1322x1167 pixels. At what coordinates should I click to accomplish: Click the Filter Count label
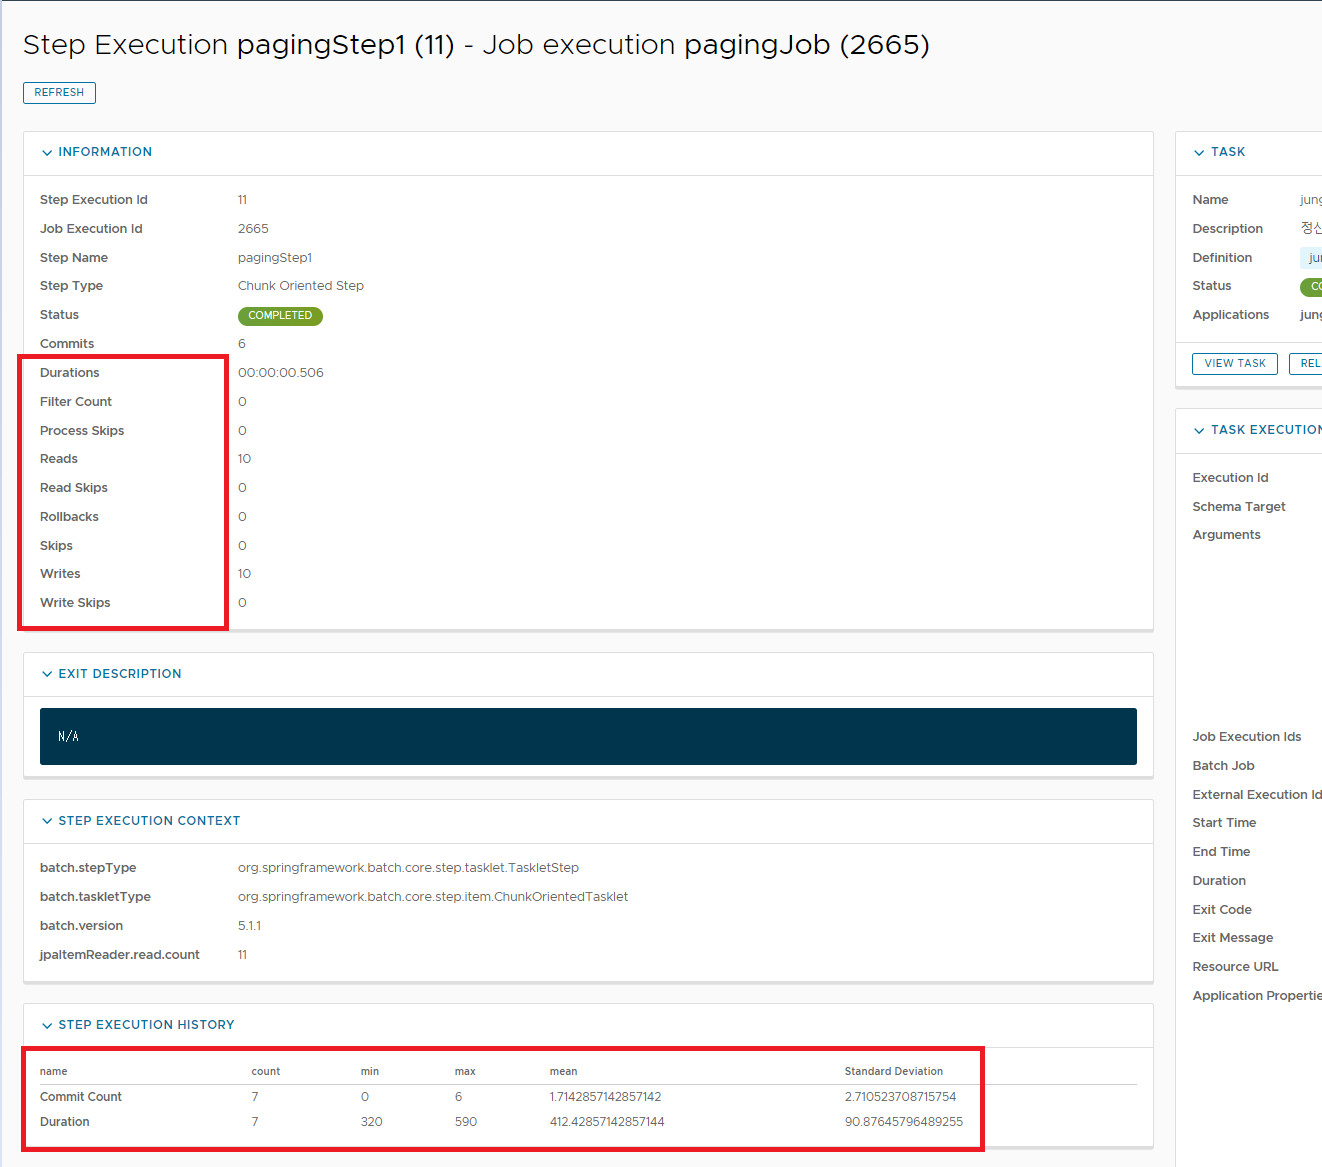pos(76,402)
